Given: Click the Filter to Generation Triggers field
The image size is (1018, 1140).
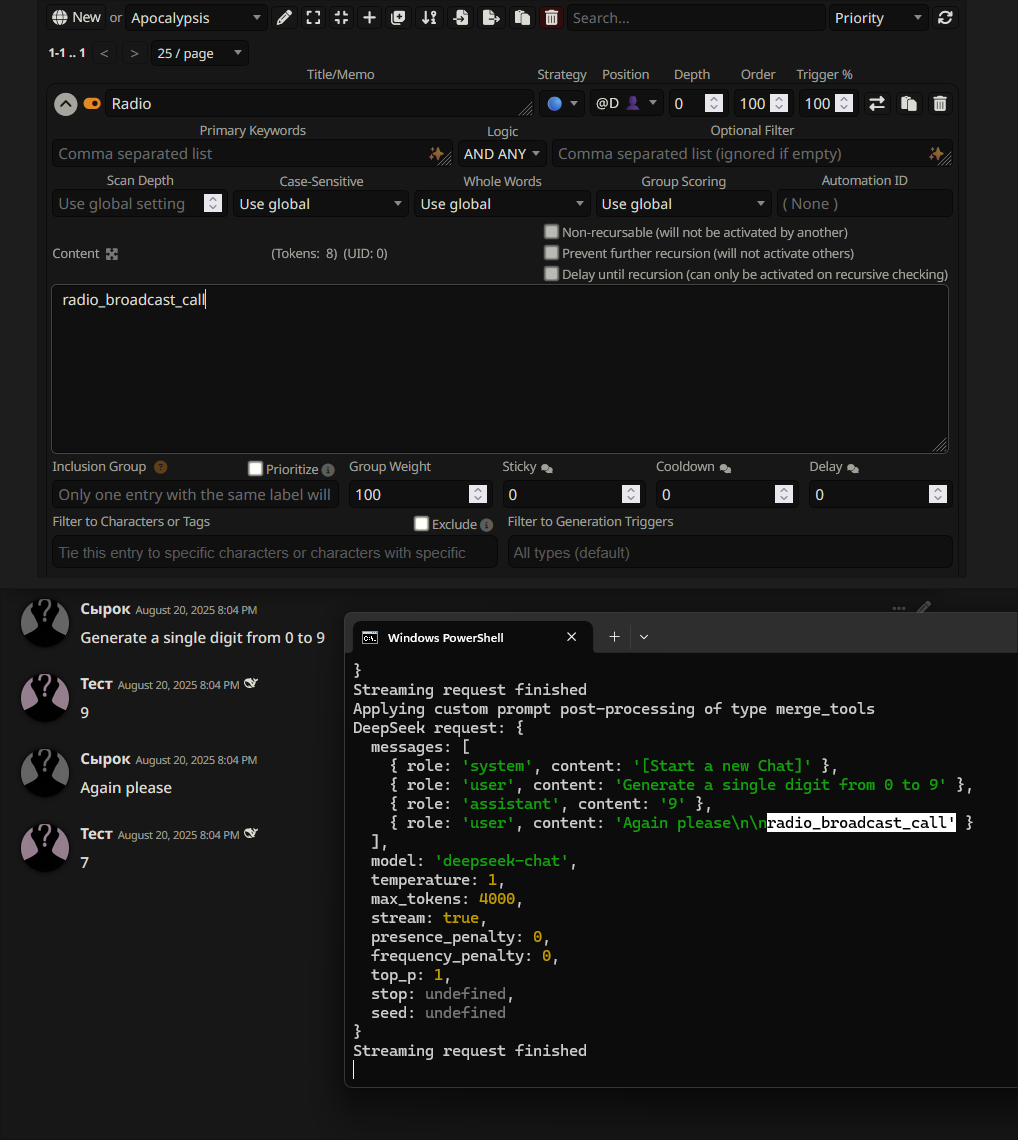Looking at the screenshot, I should coord(729,553).
